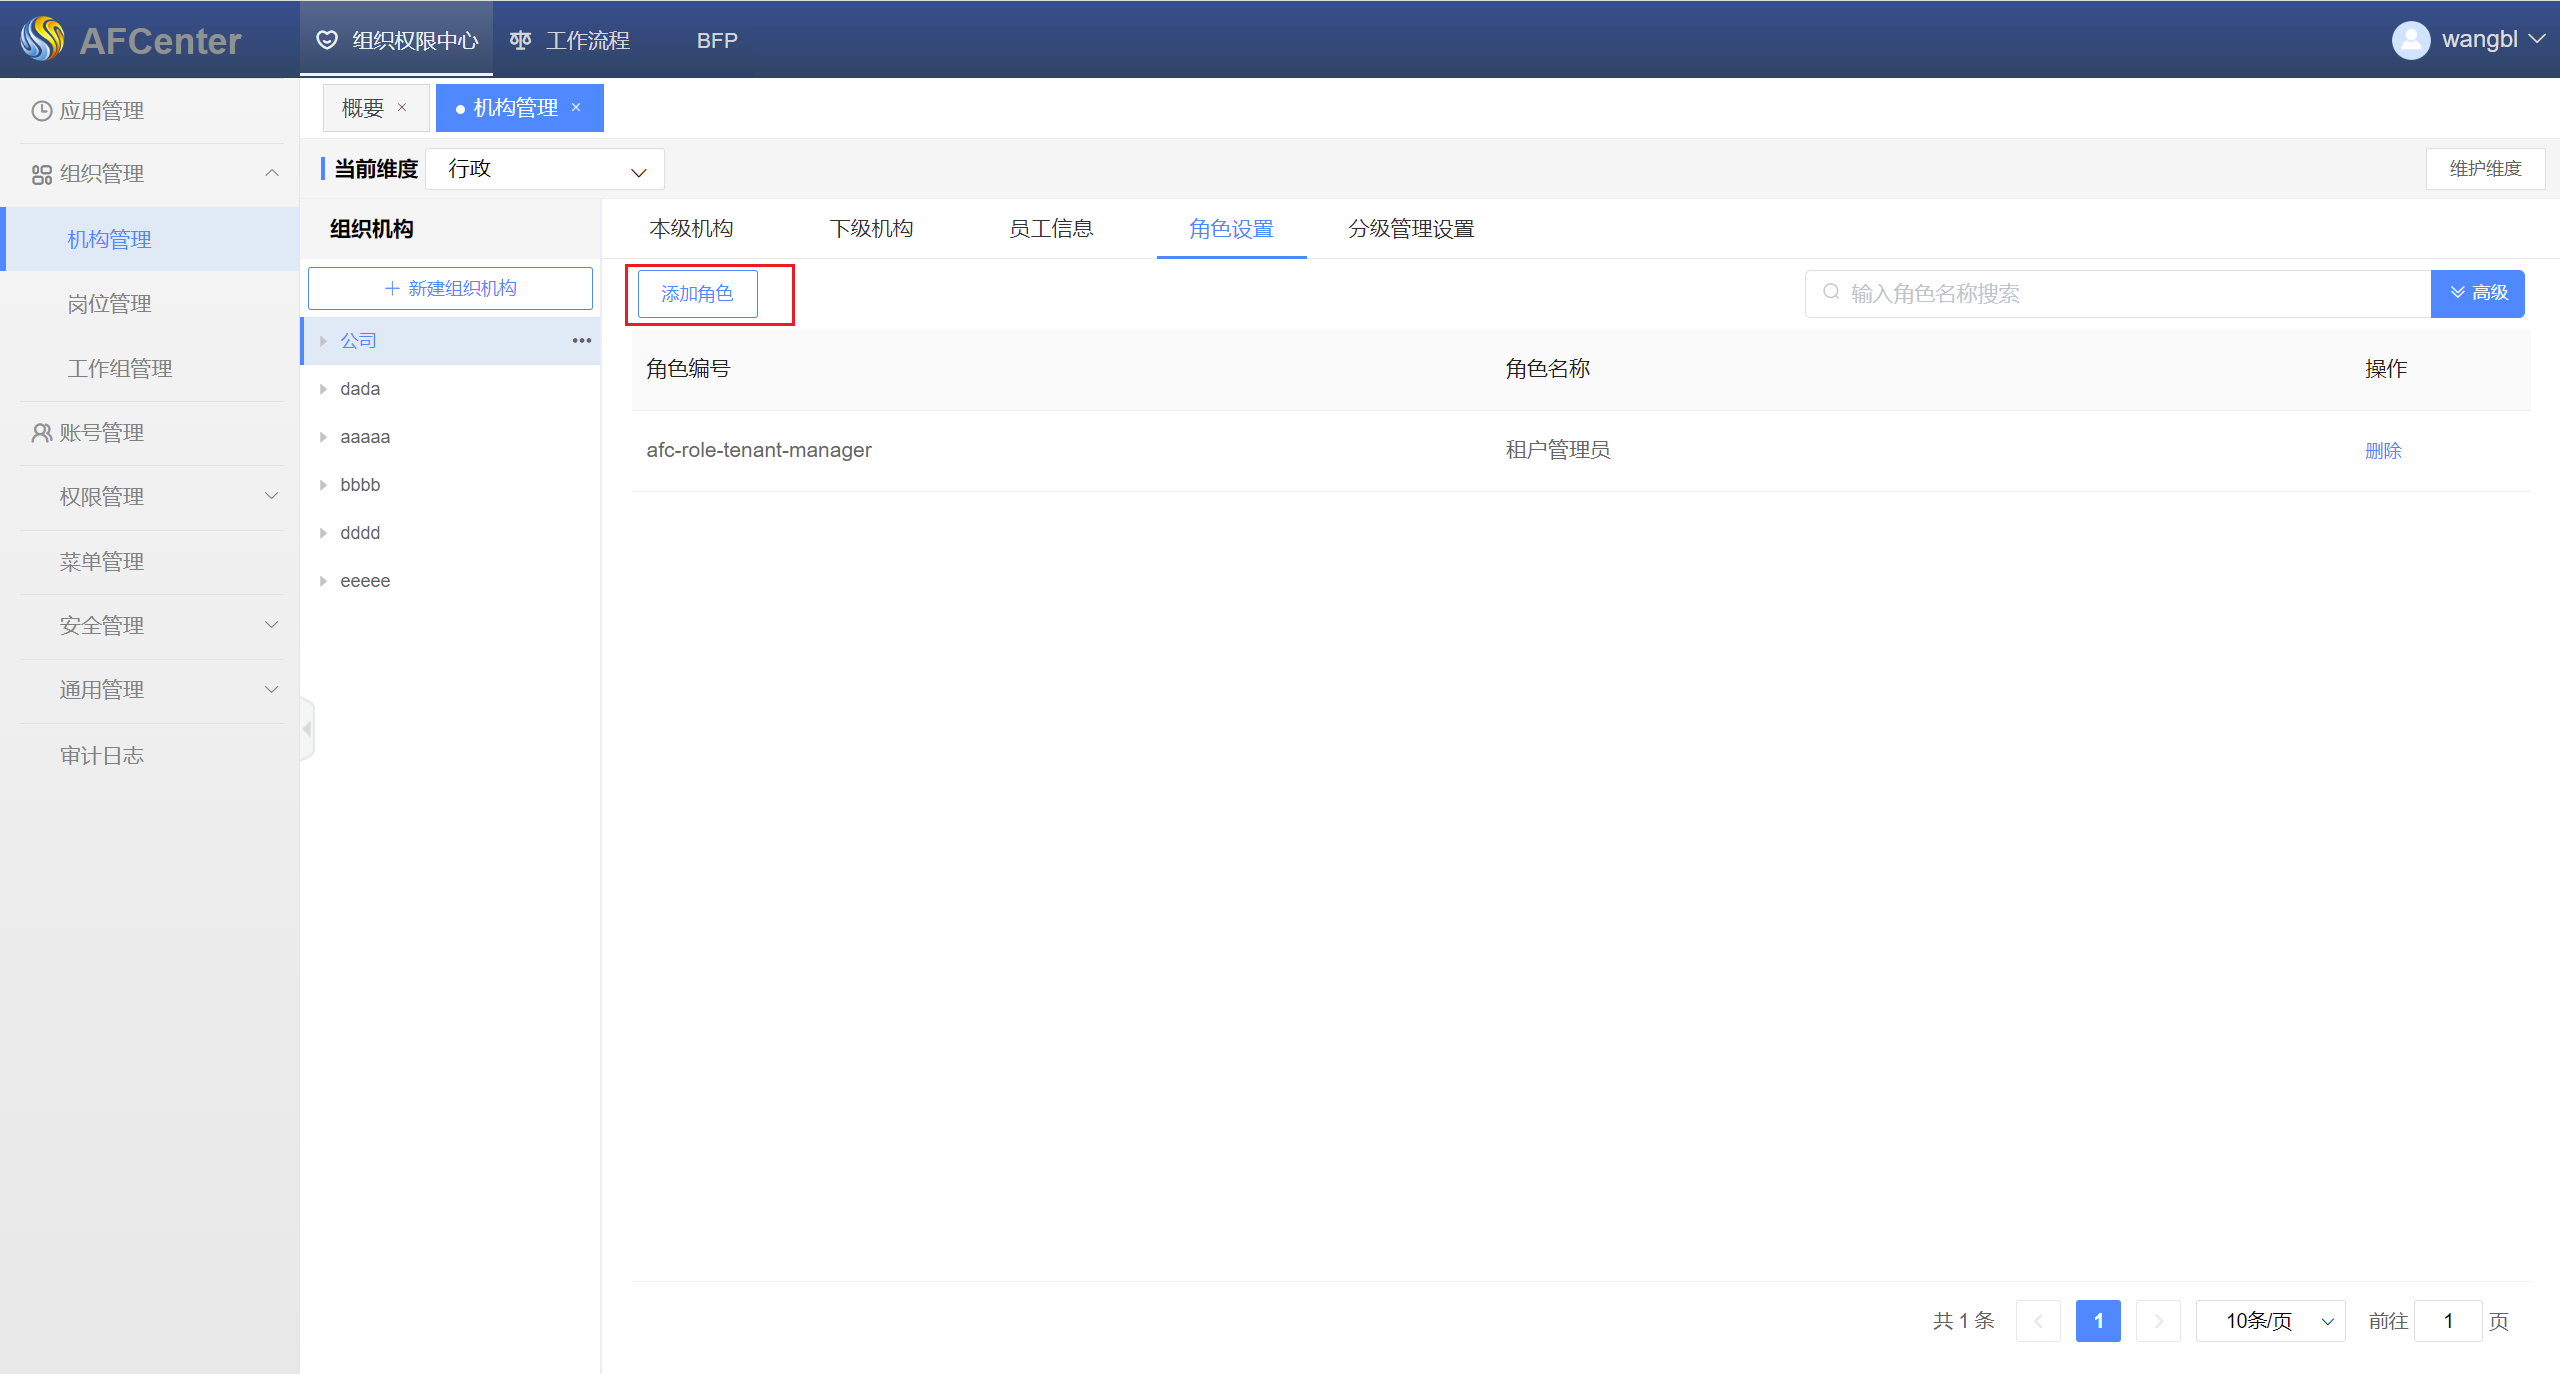Open 机构管理 in the sidebar
Screen dimensions: 2560x1374
pyautogui.click(x=150, y=239)
